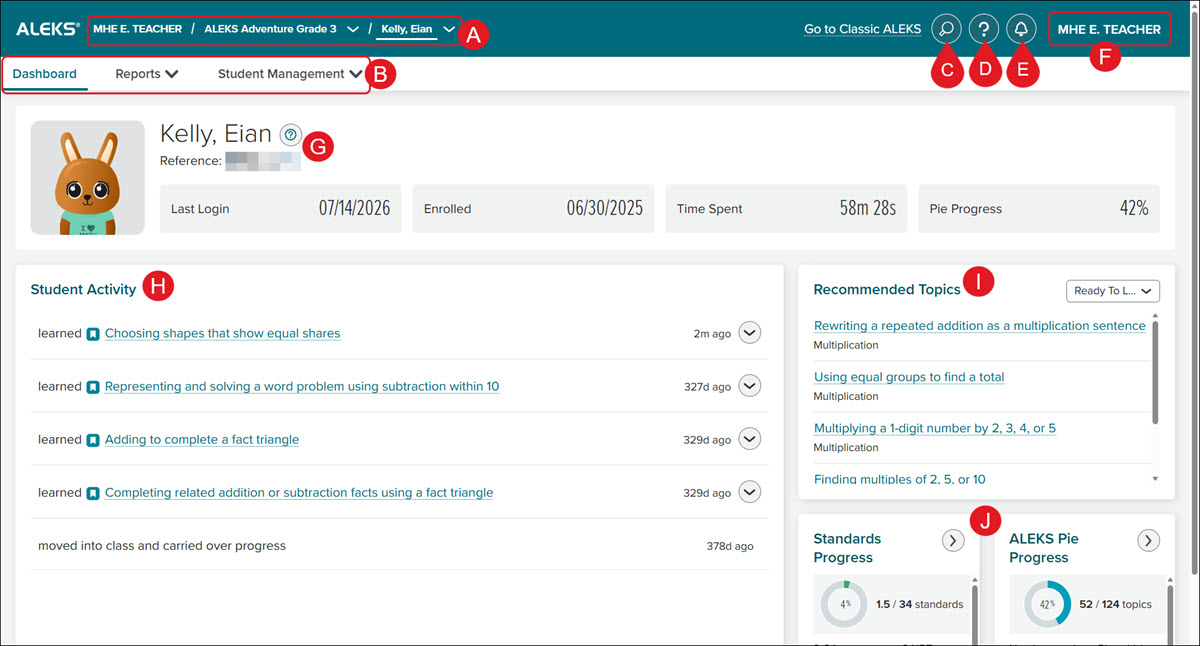Click Last Login date 07/14/2026

(354, 208)
